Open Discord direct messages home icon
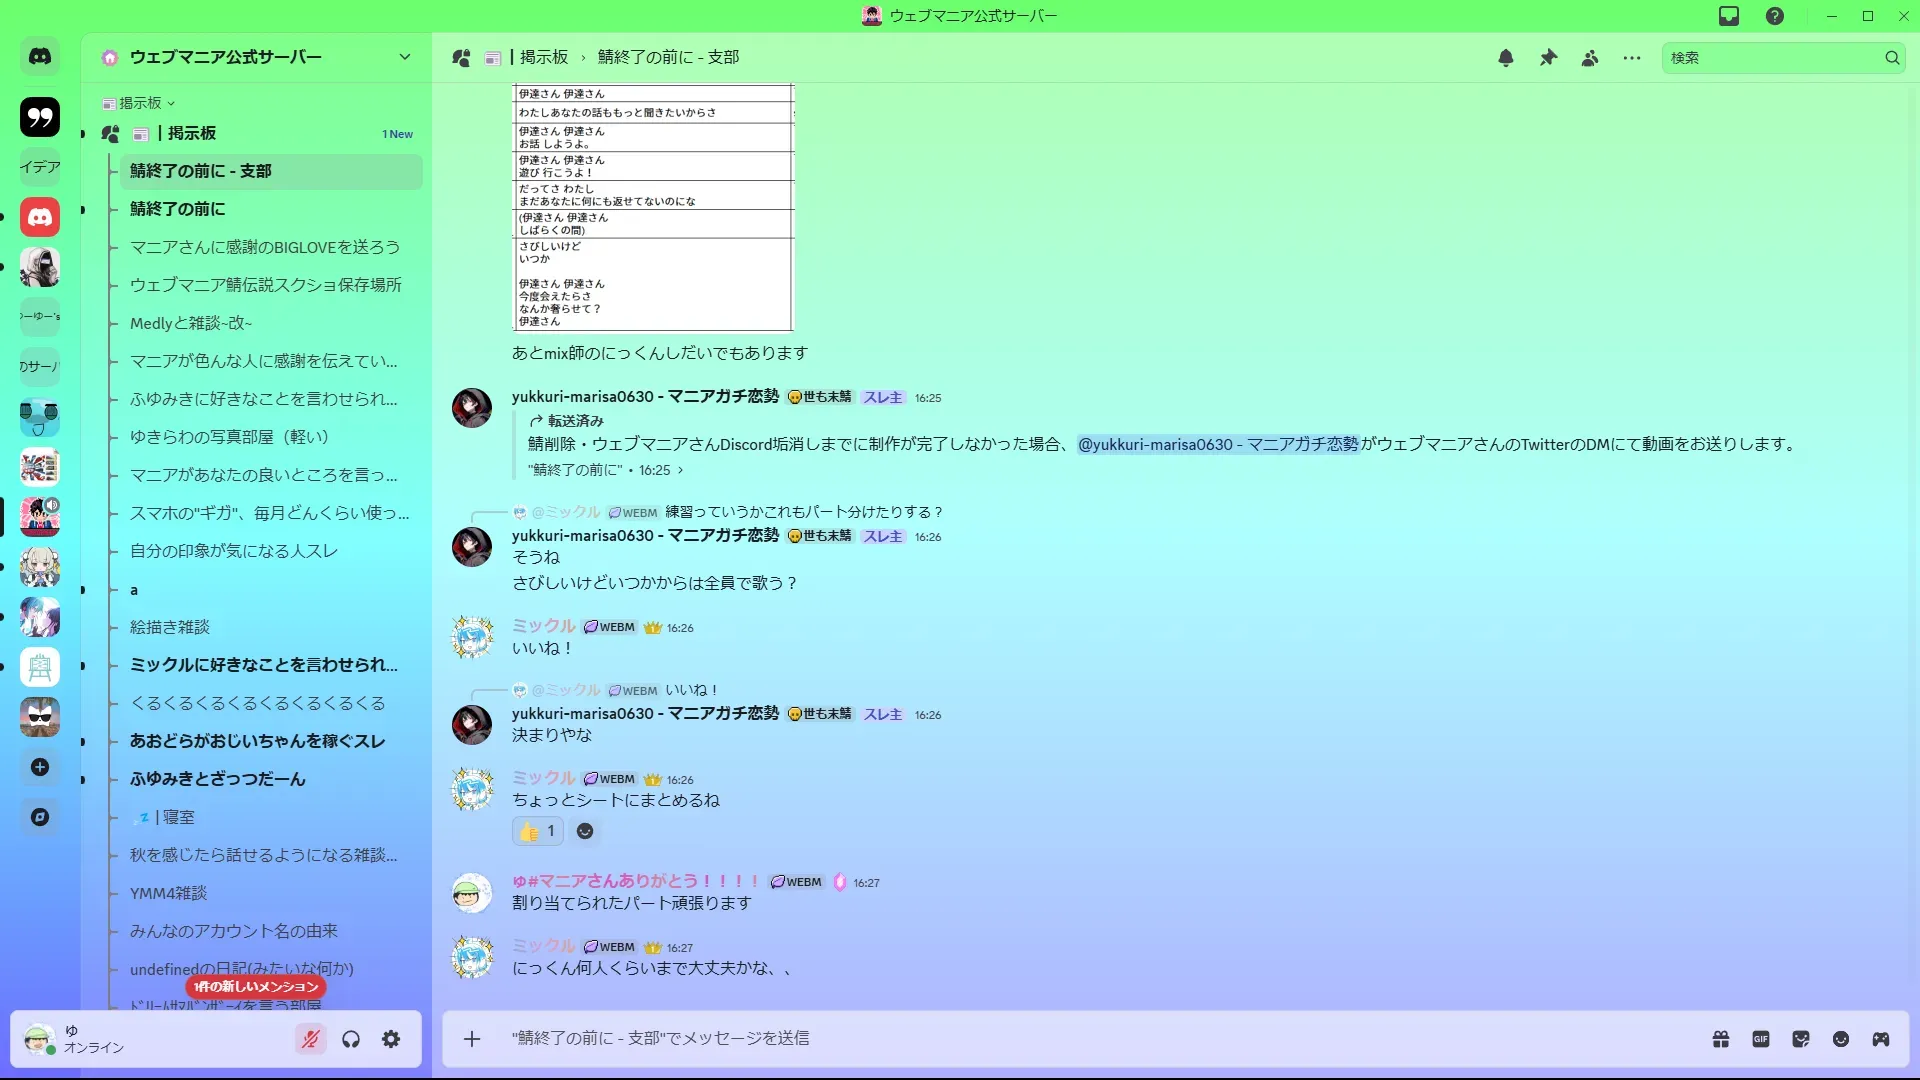This screenshot has width=1920, height=1080. pyautogui.click(x=40, y=57)
